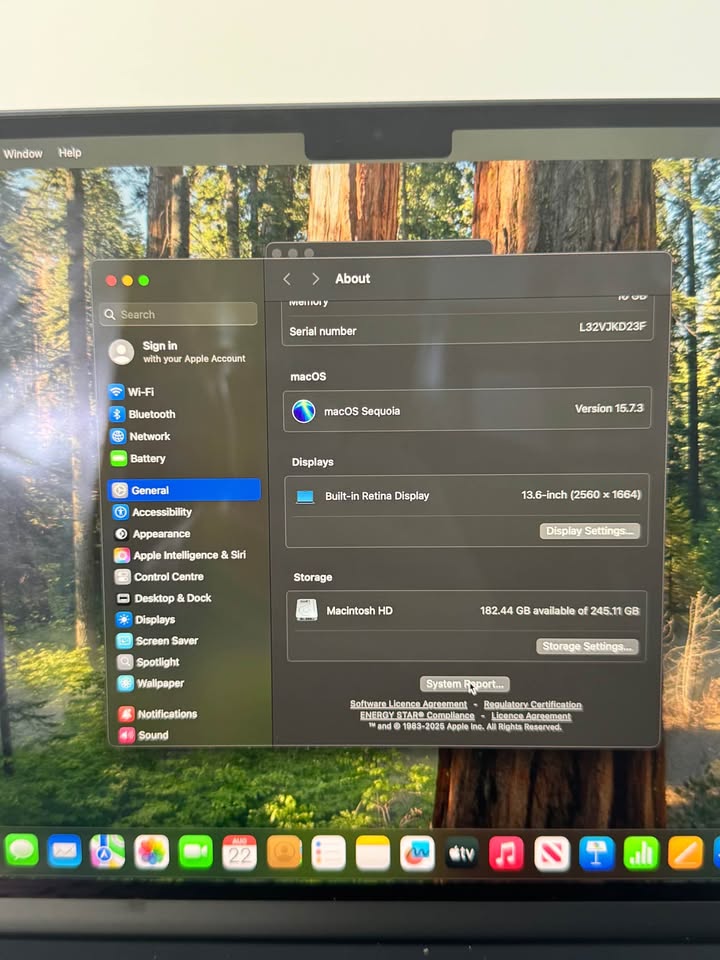Launch Apple TV from the Dock
This screenshot has width=720, height=960.
[462, 853]
